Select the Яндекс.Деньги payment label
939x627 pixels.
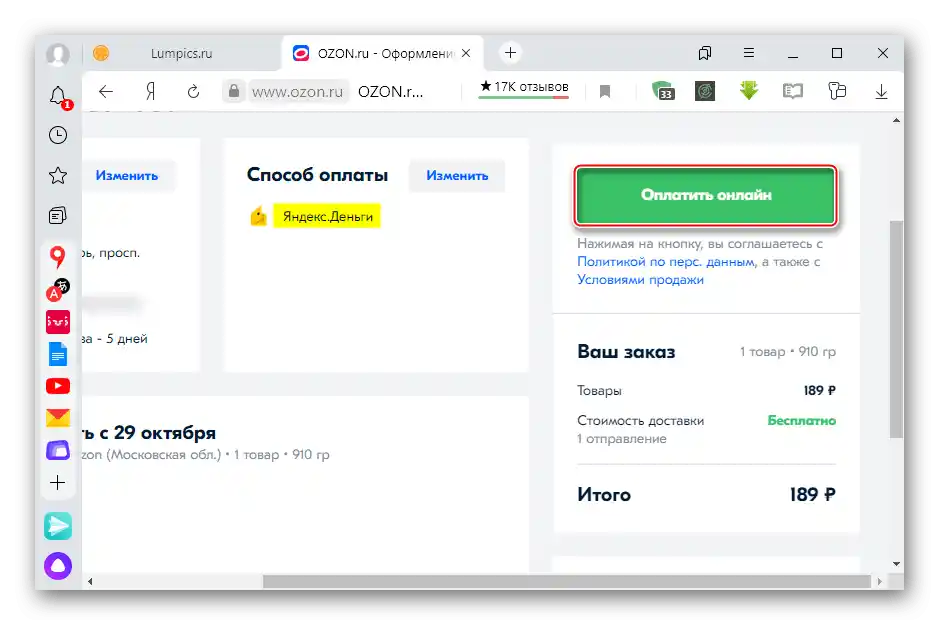click(x=328, y=216)
